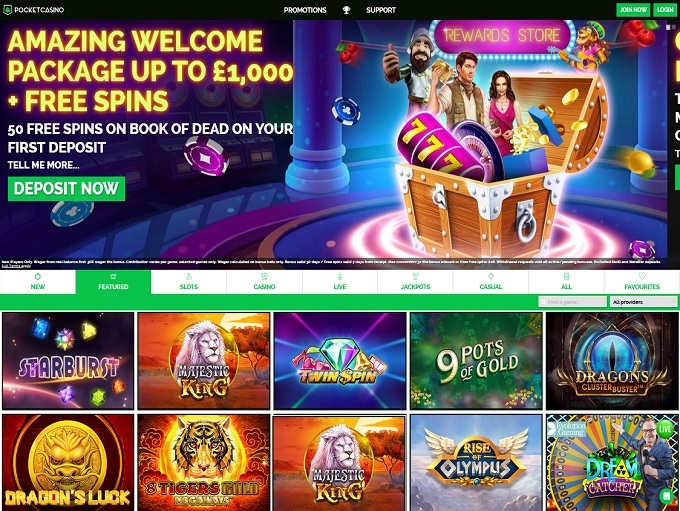
Task: Launch the Rise of Olympus game
Action: click(476, 462)
